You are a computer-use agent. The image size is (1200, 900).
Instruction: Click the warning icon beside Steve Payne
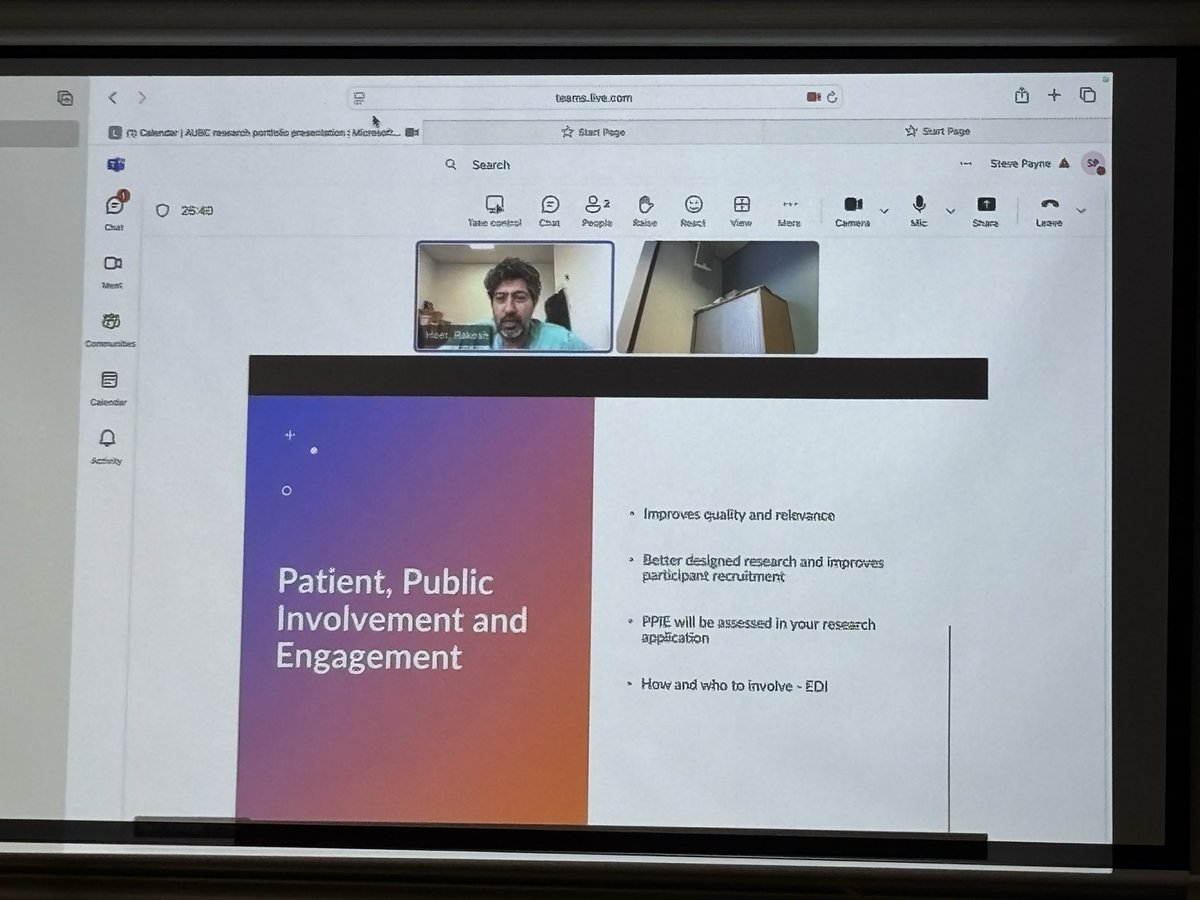tap(1064, 163)
